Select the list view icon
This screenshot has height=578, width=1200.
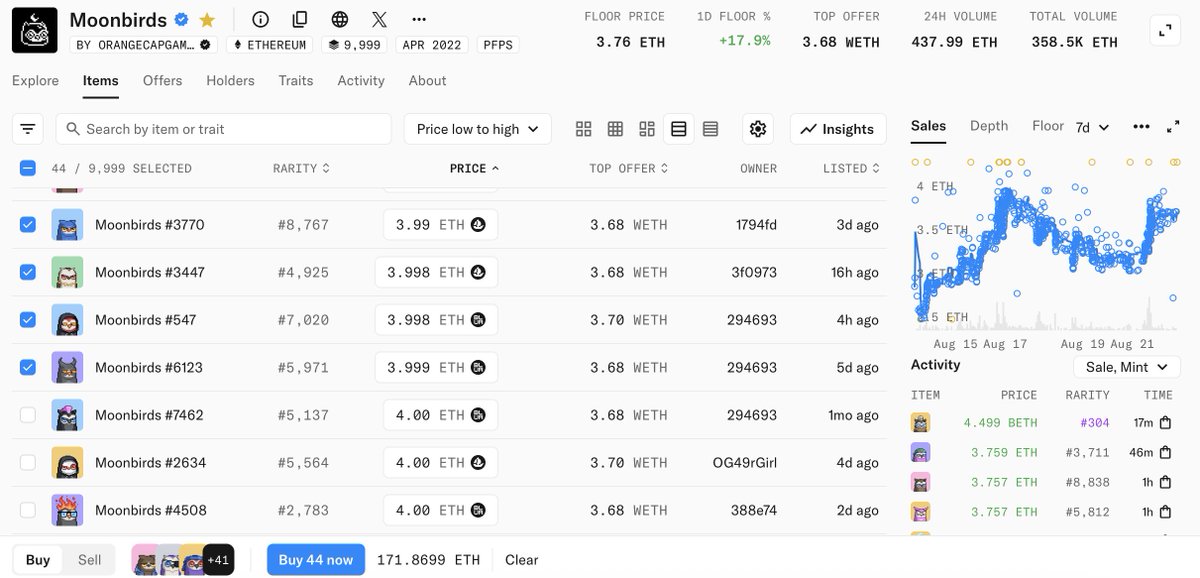tap(679, 129)
